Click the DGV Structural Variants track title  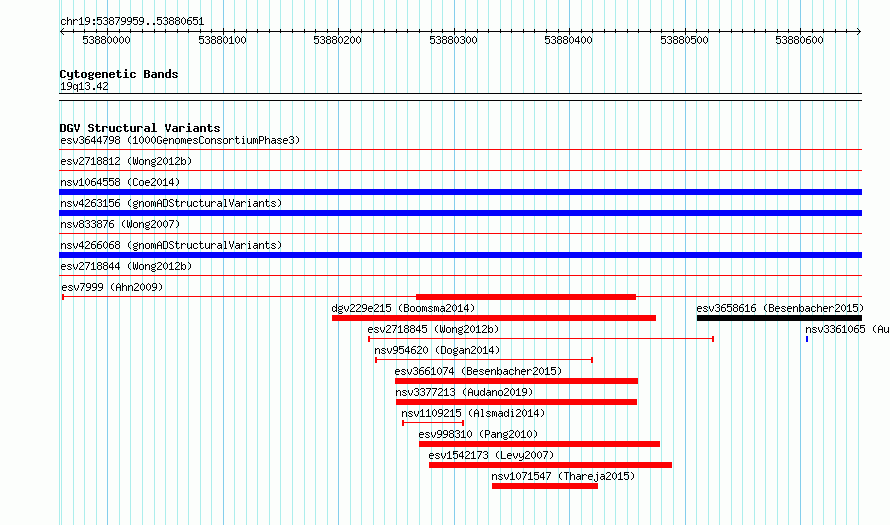pos(140,128)
